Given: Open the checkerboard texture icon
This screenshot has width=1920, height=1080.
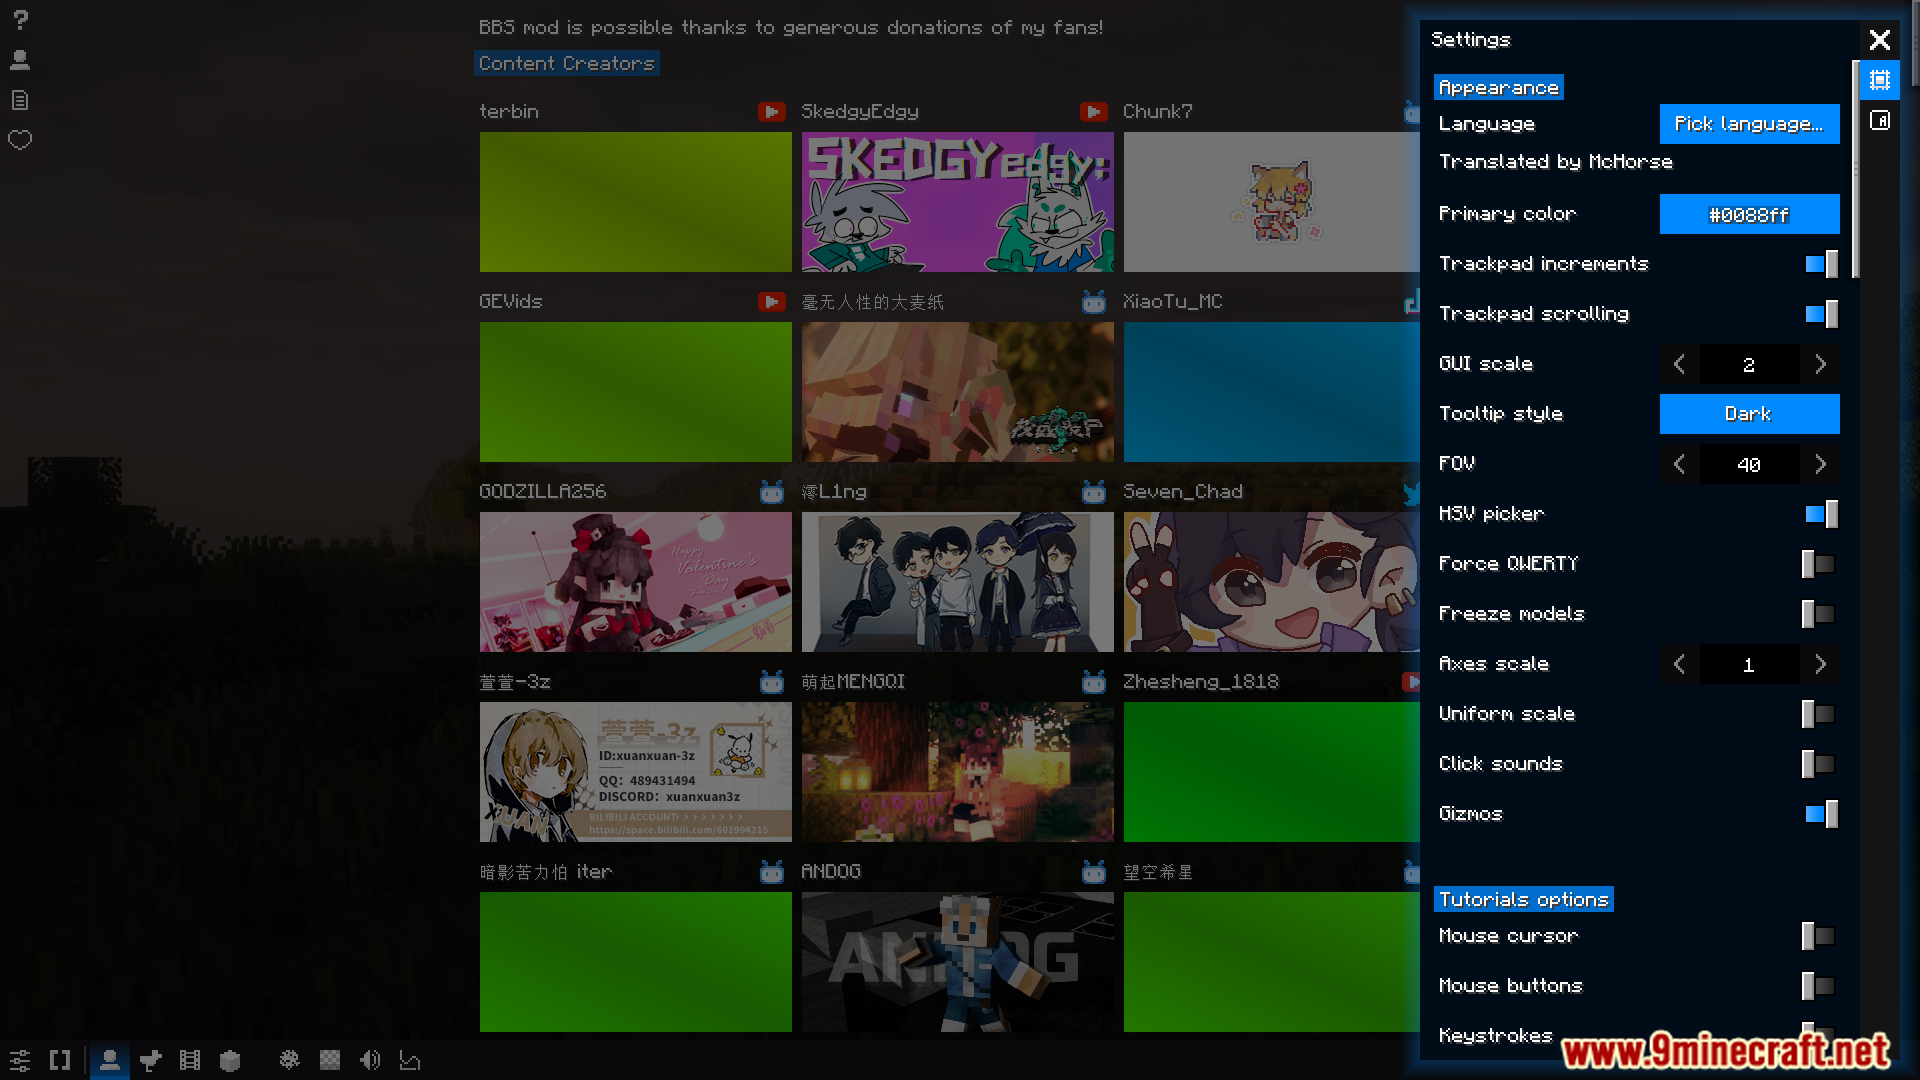Looking at the screenshot, I should click(x=330, y=1060).
